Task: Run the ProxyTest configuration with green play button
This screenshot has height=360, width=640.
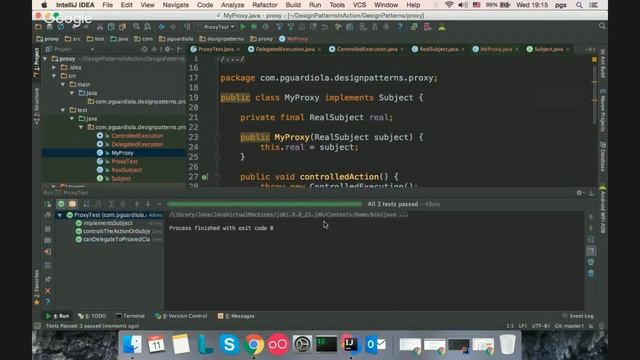Action: coord(243,27)
